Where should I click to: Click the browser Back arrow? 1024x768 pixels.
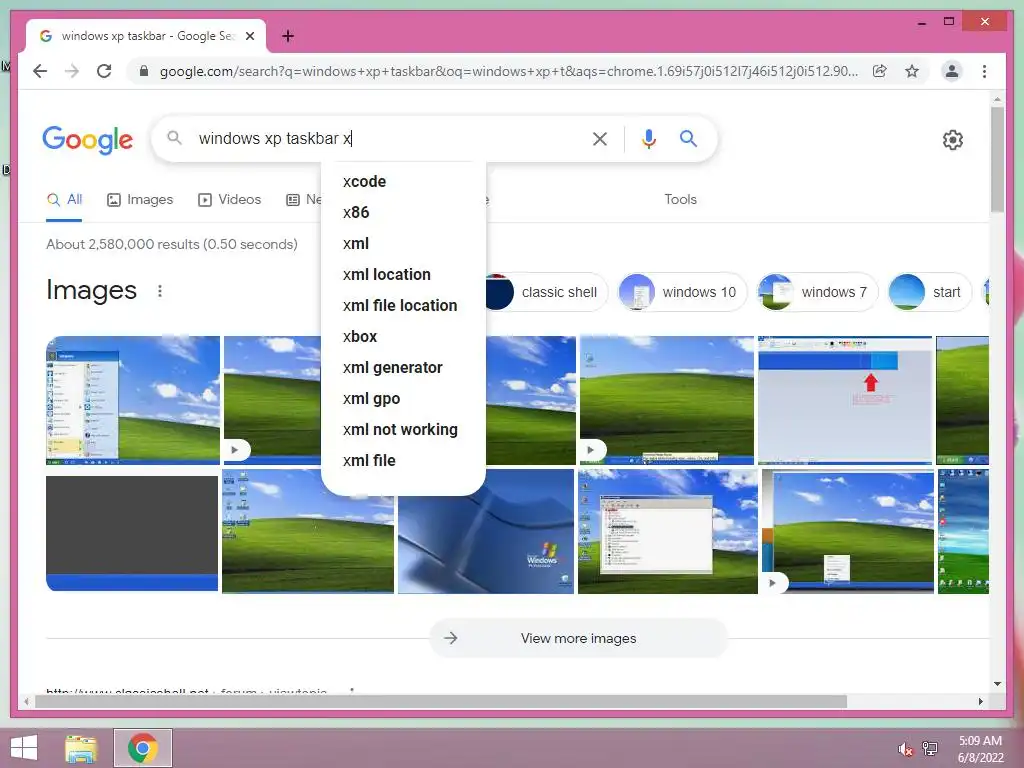point(40,71)
